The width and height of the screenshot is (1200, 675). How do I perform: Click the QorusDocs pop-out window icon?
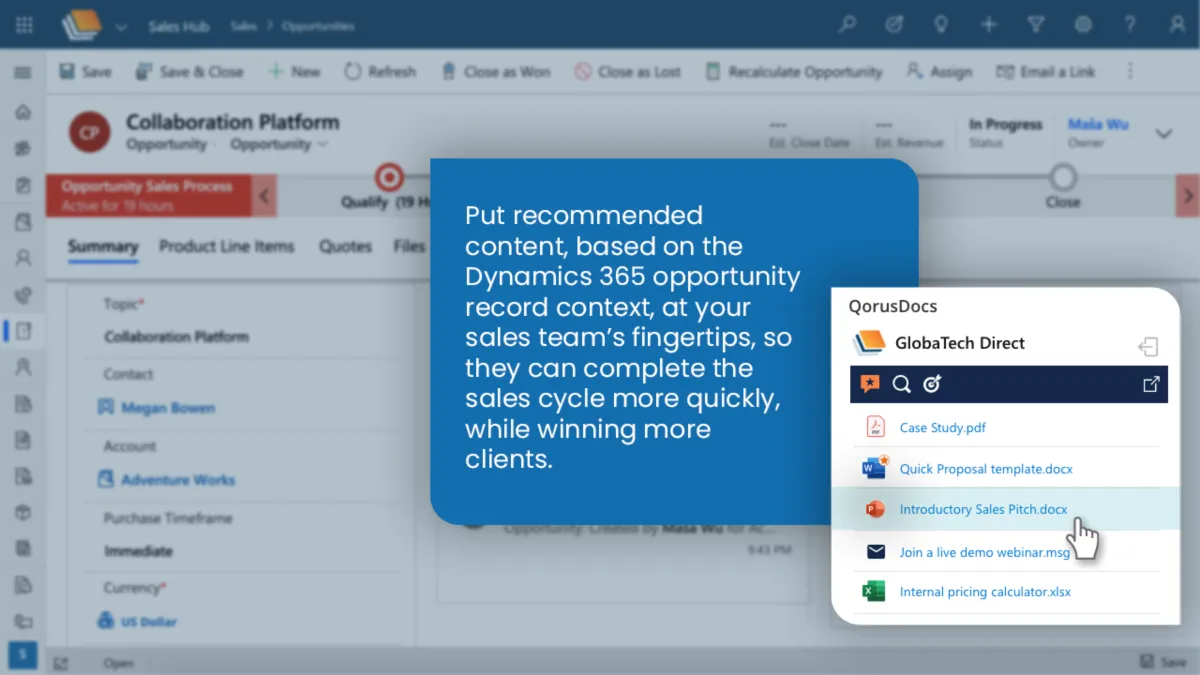pos(1151,384)
